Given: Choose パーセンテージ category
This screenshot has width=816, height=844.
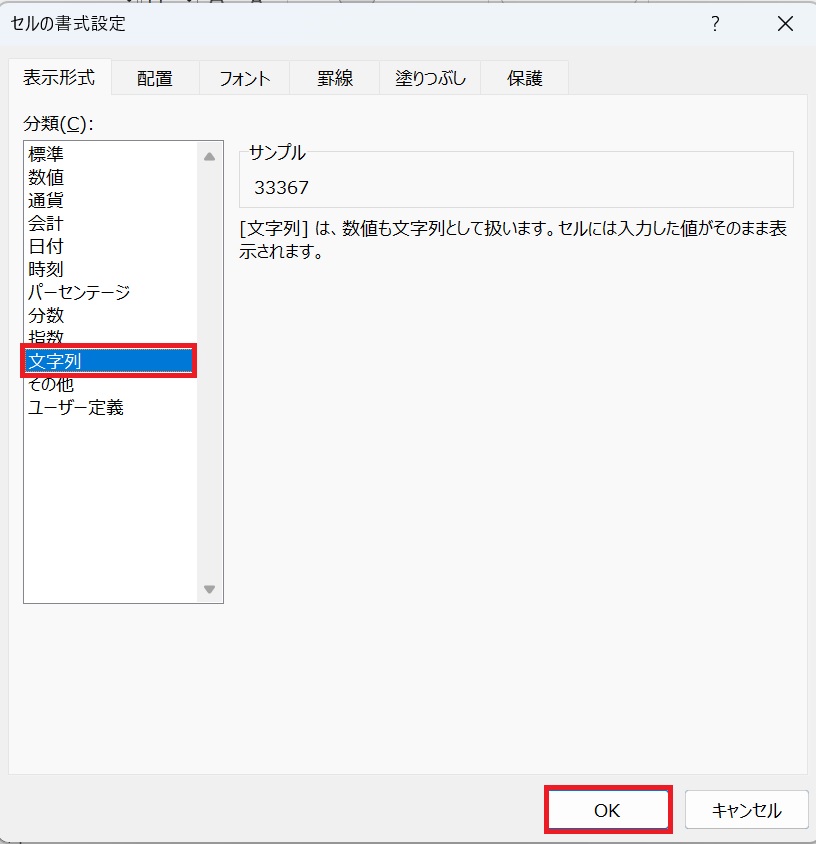Looking at the screenshot, I should click(111, 292).
